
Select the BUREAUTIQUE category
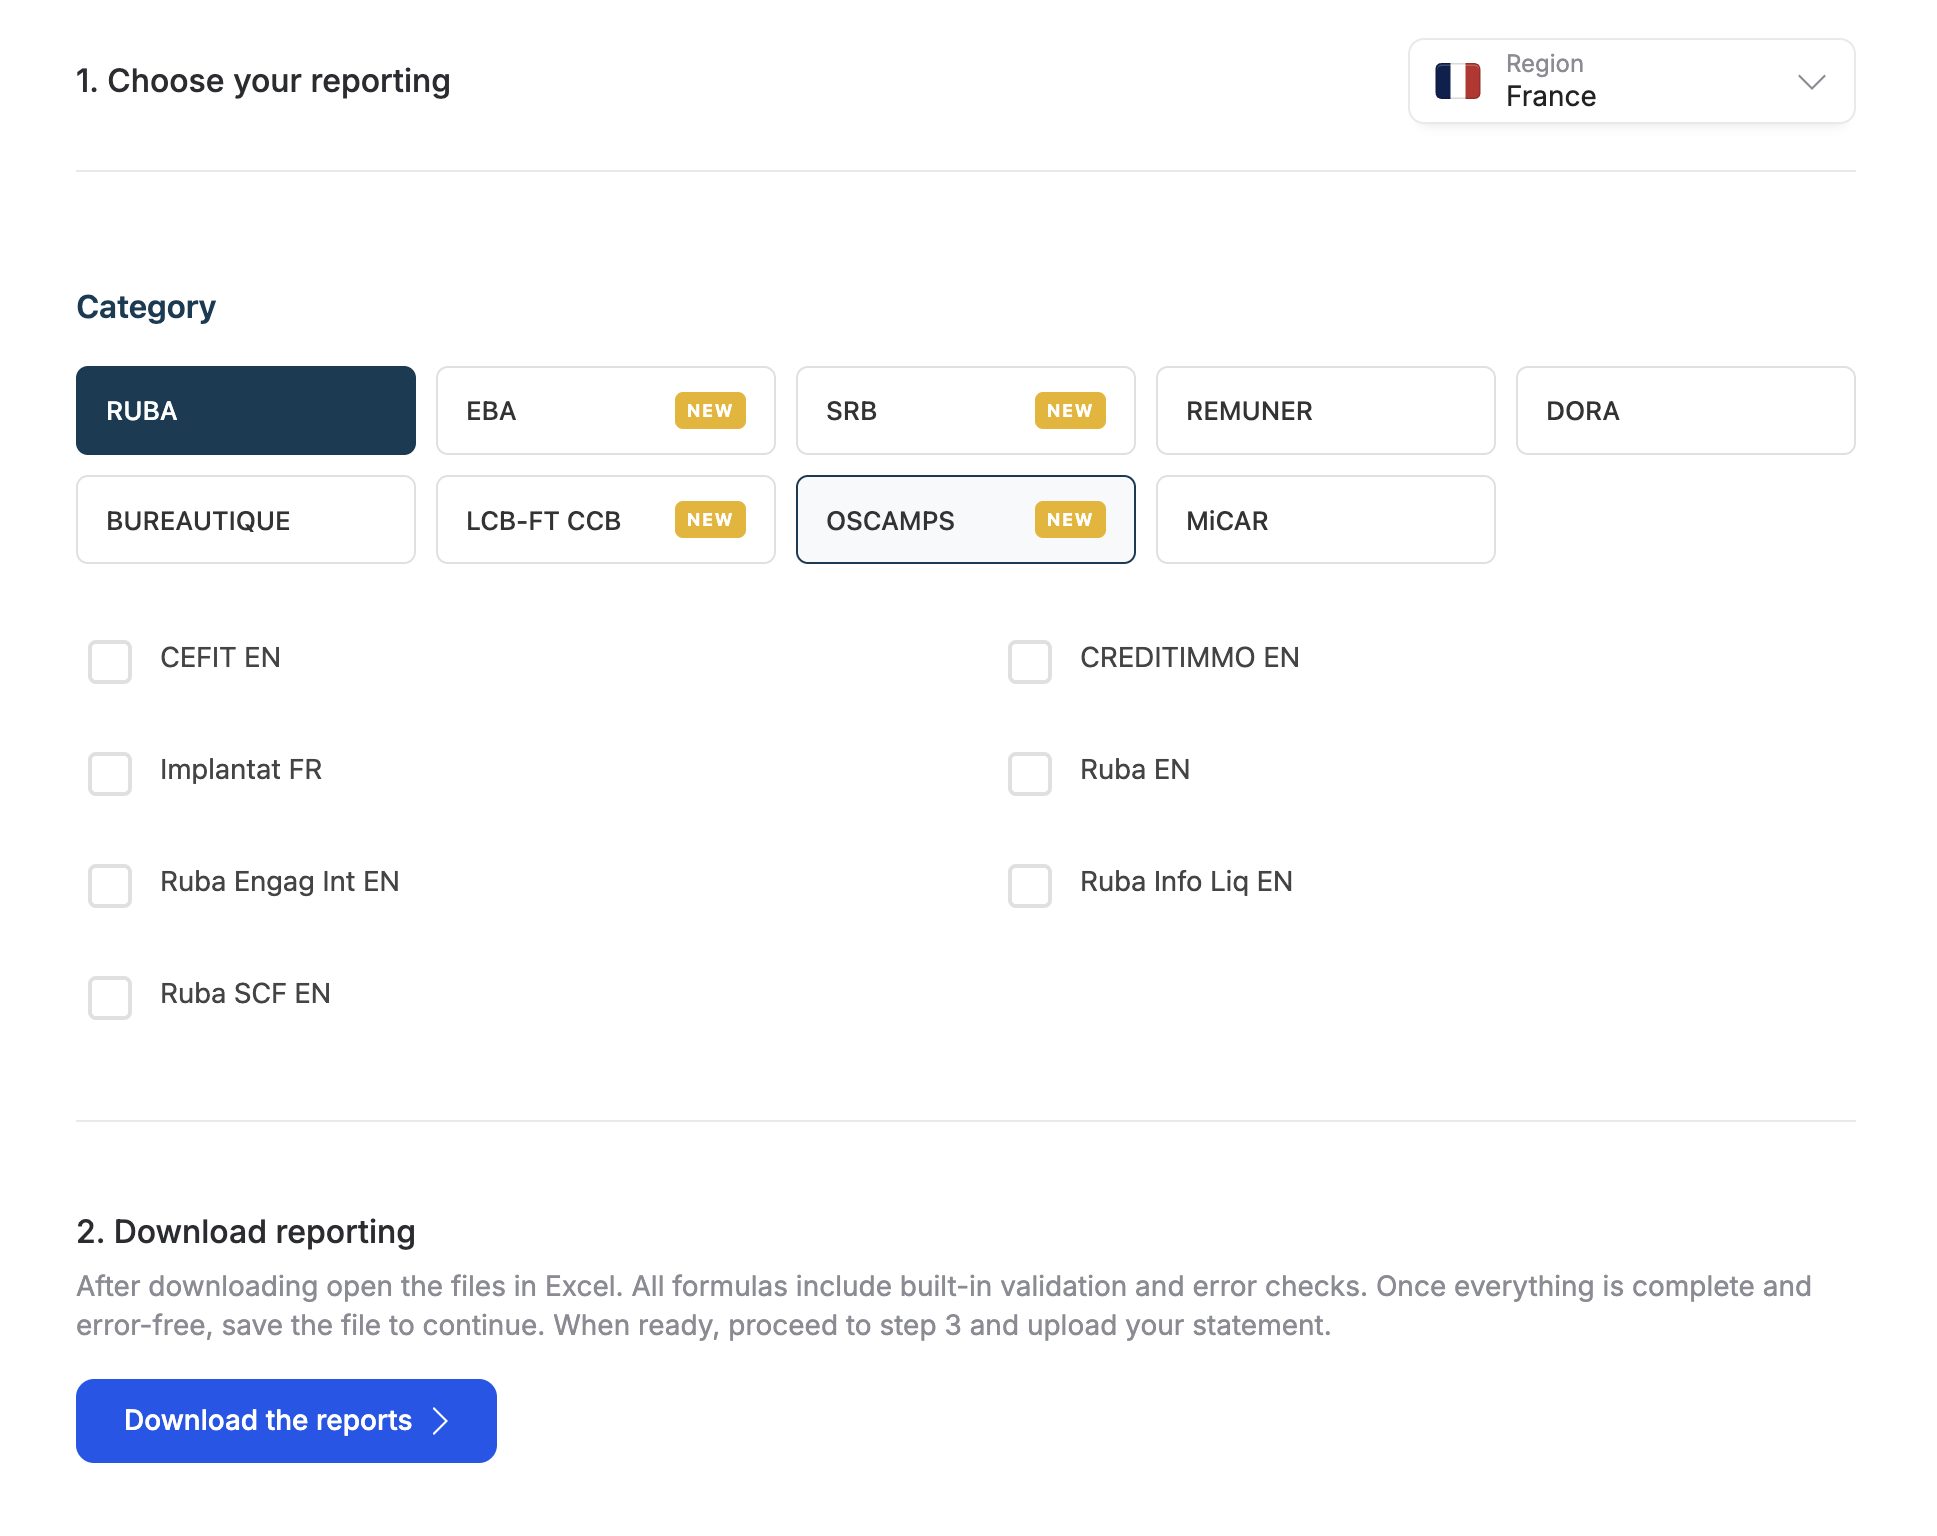[x=246, y=520]
